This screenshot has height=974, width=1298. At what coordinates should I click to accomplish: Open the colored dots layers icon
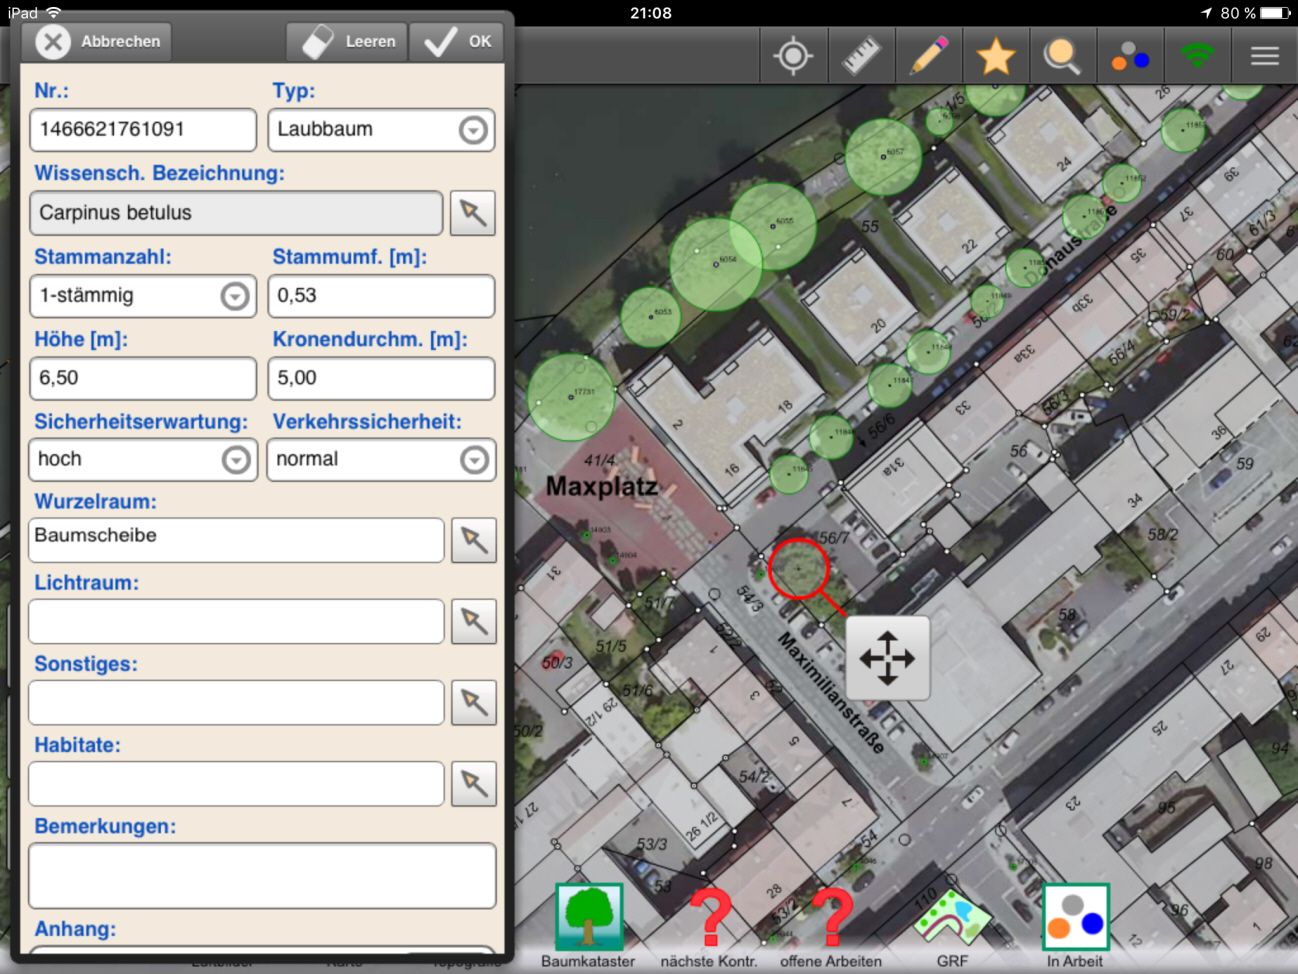tap(1130, 56)
